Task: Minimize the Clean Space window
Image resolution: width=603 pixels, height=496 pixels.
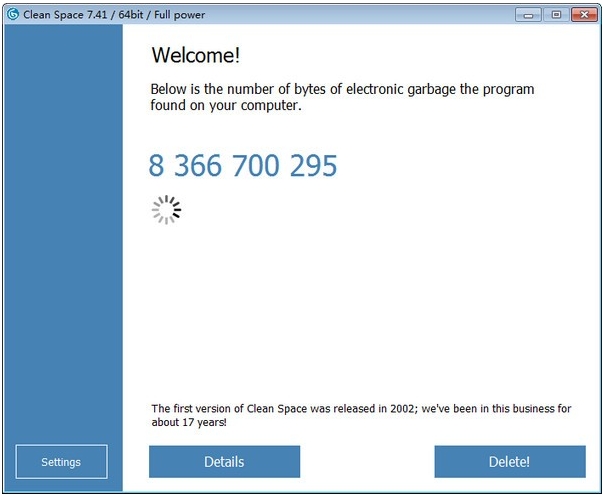Action: click(528, 15)
